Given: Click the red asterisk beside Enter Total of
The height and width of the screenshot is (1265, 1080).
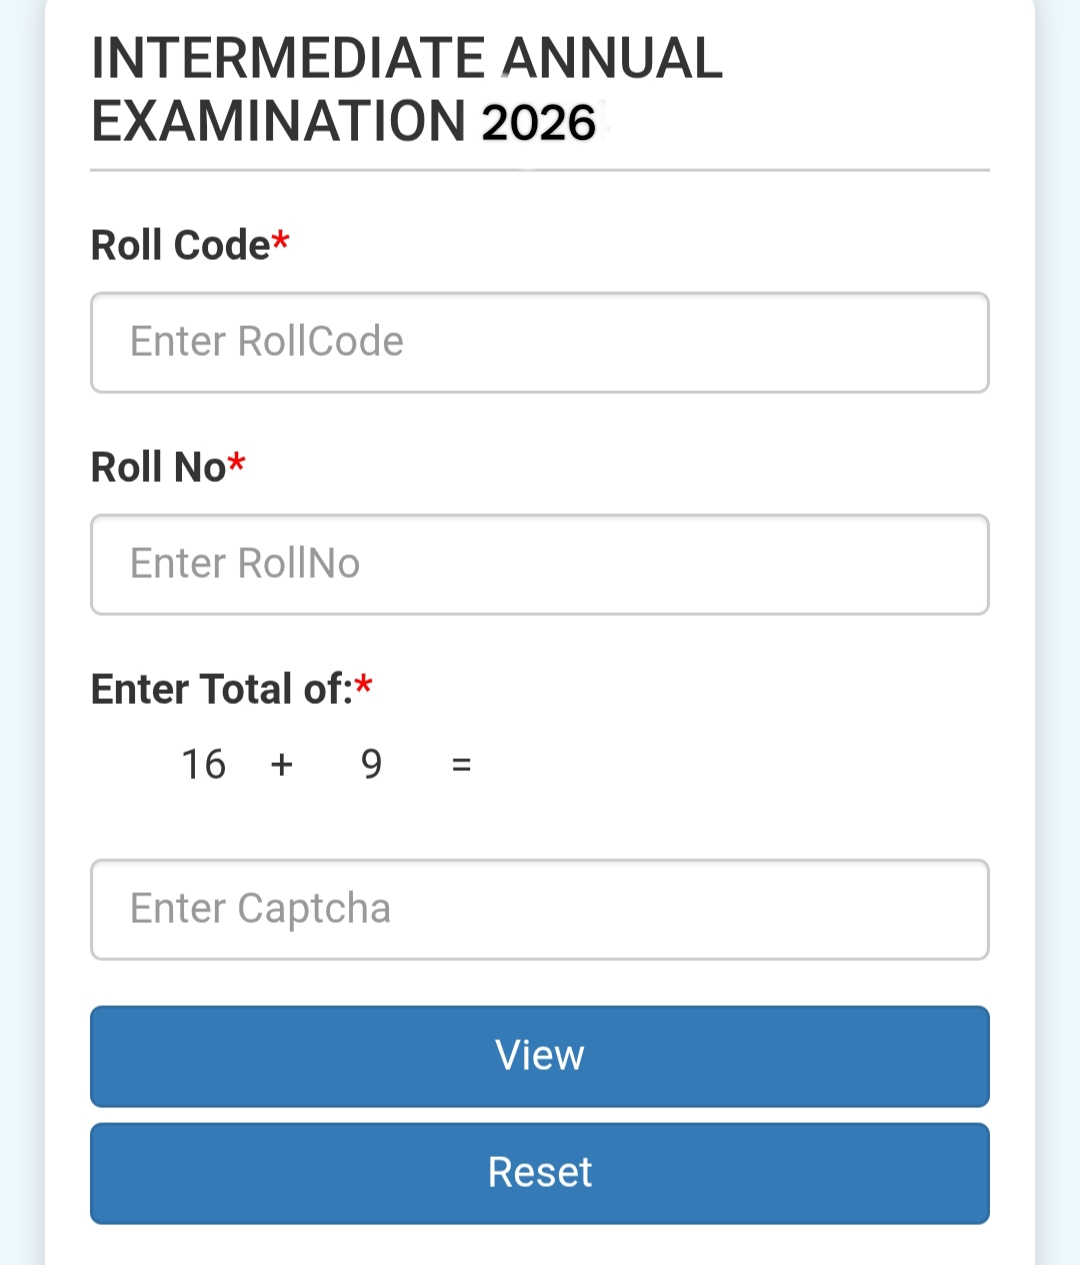Looking at the screenshot, I should pyautogui.click(x=364, y=685).
